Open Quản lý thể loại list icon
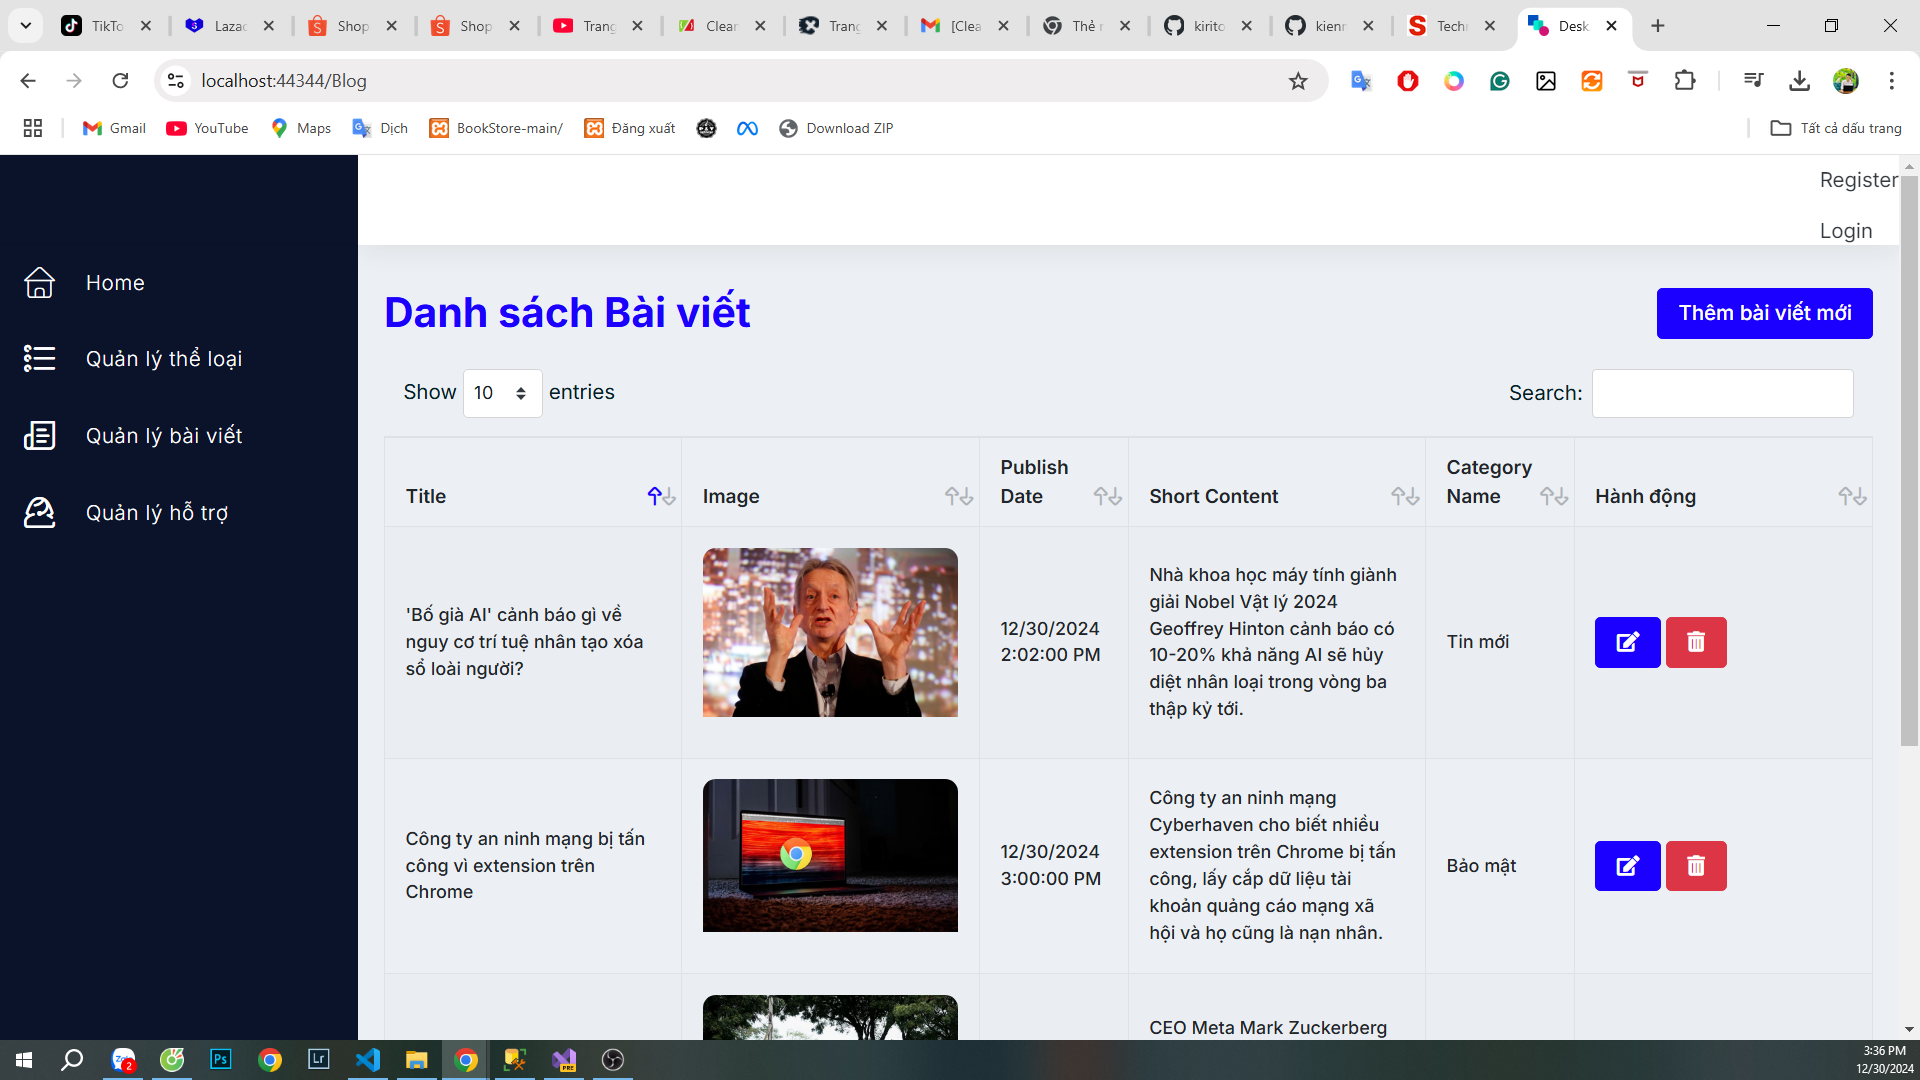Viewport: 1920px width, 1080px height. tap(40, 358)
